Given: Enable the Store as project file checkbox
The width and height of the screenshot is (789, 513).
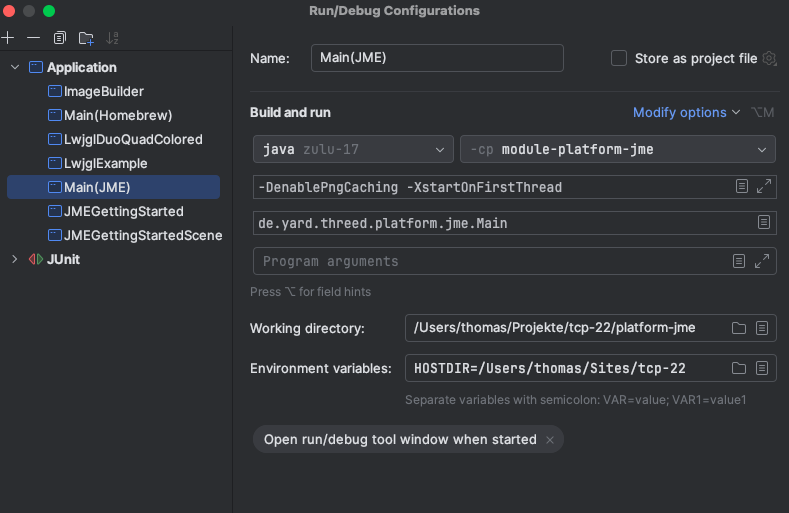Looking at the screenshot, I should click(619, 59).
